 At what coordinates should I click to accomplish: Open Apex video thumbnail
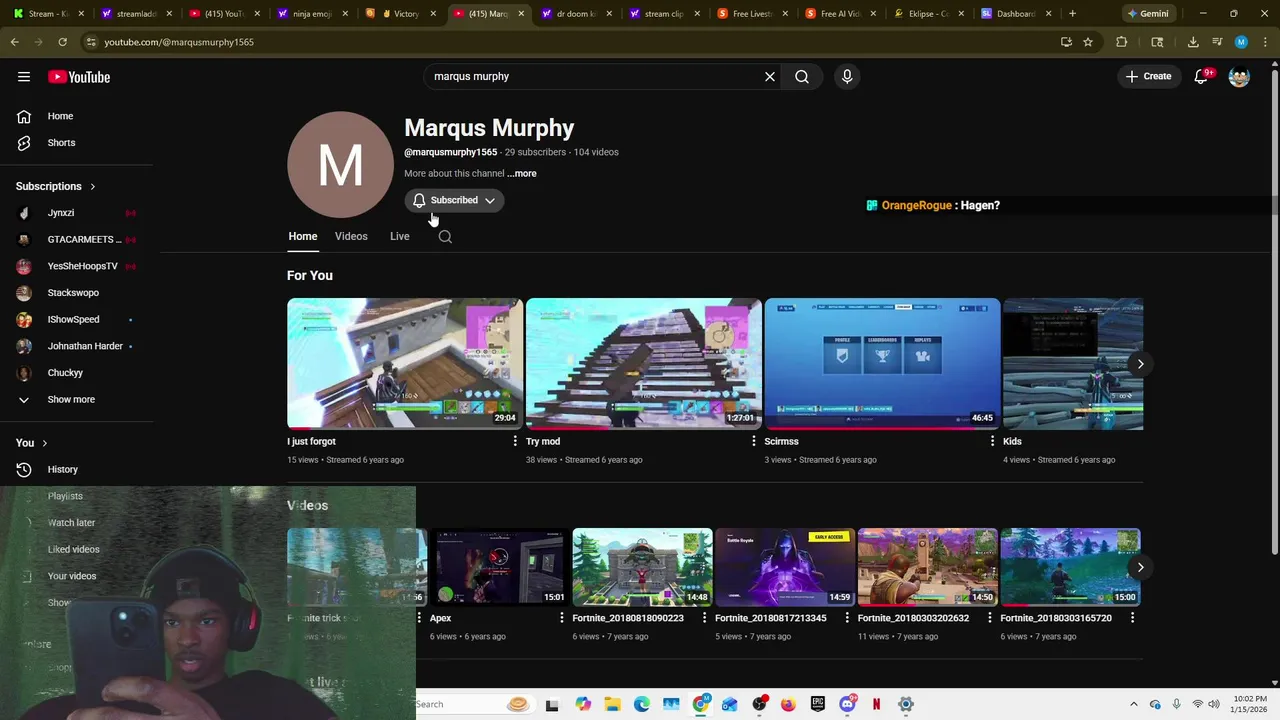(x=499, y=567)
